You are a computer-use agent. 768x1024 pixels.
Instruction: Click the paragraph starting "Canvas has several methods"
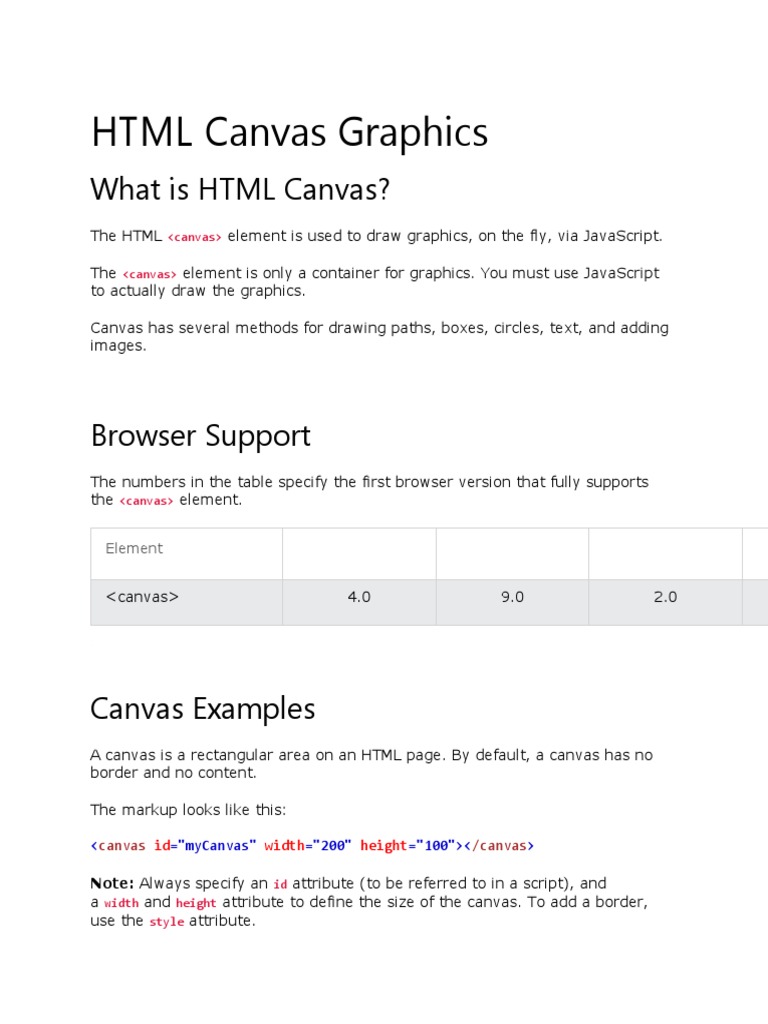click(x=379, y=337)
